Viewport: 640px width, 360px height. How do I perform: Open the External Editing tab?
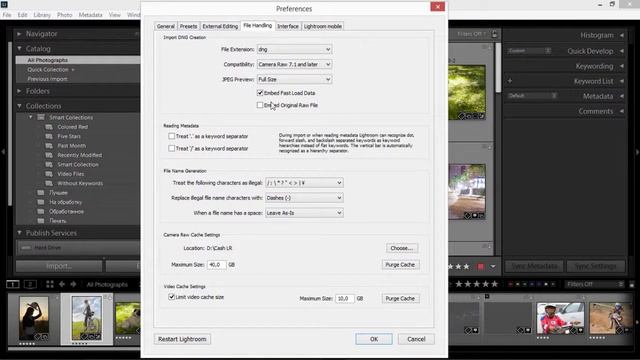coord(220,26)
